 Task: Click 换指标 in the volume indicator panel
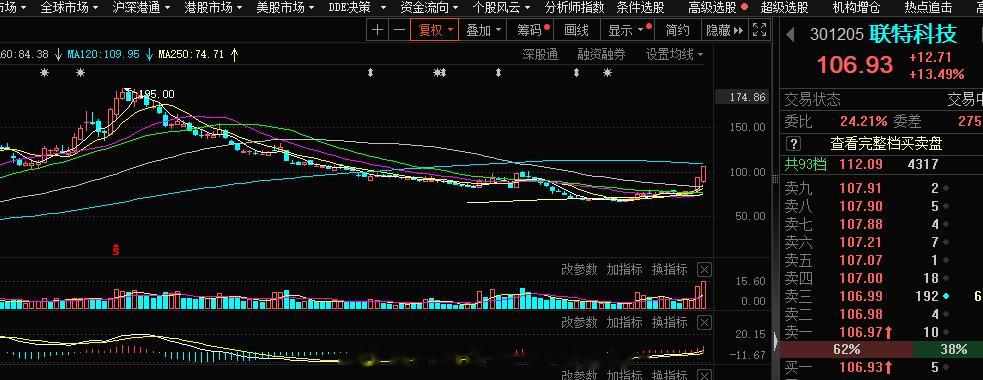click(x=670, y=270)
